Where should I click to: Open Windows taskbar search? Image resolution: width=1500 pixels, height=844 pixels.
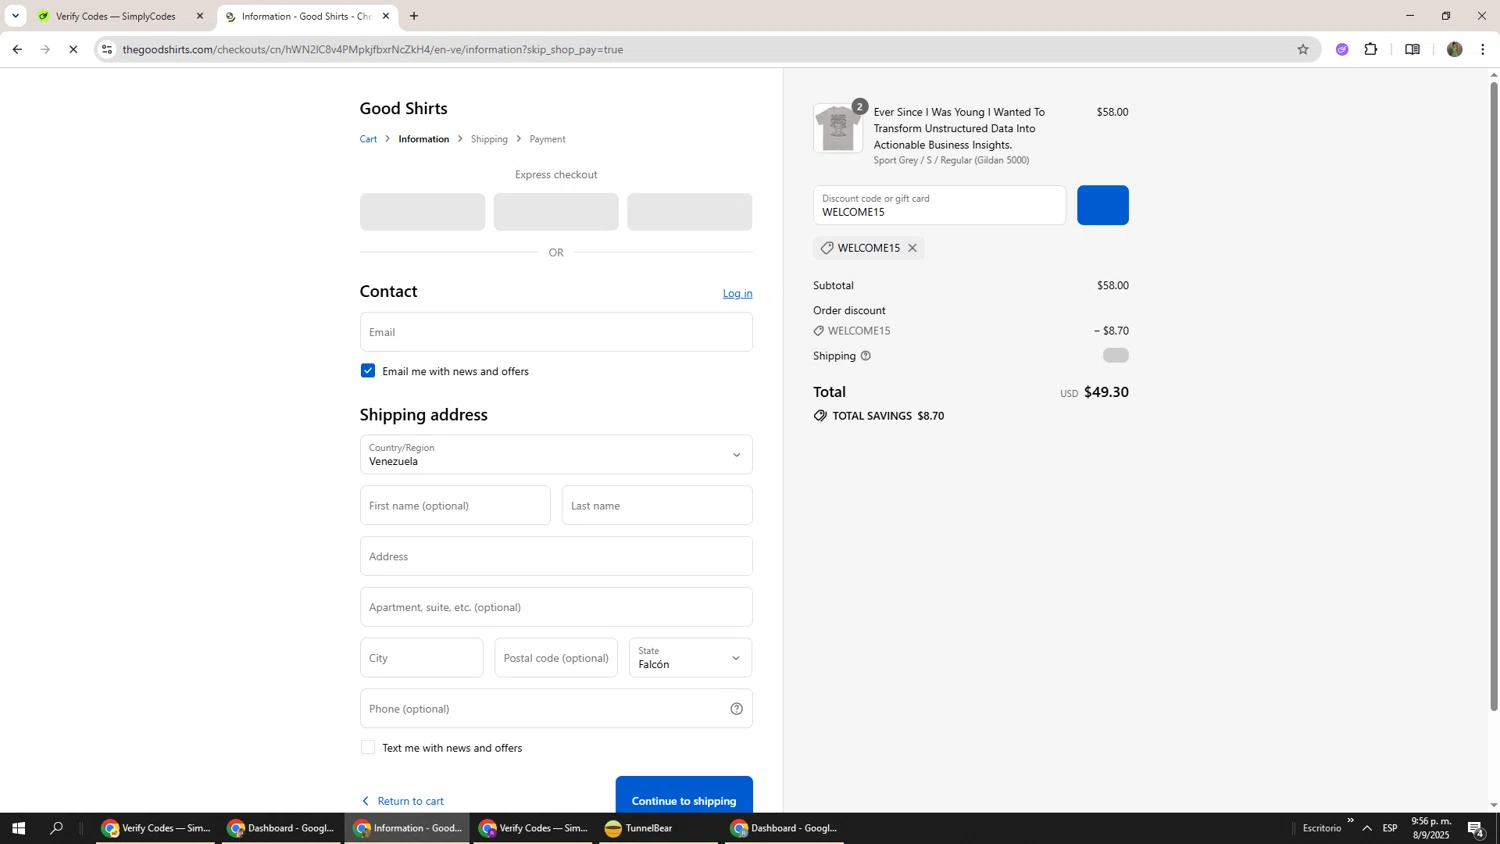click(x=56, y=828)
